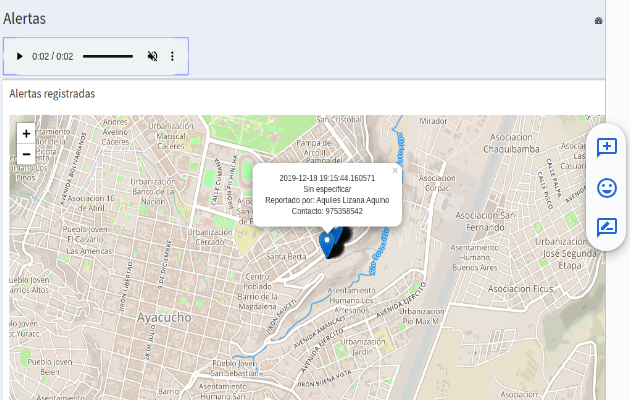Unmute the audio player volume
The width and height of the screenshot is (630, 400).
click(152, 57)
